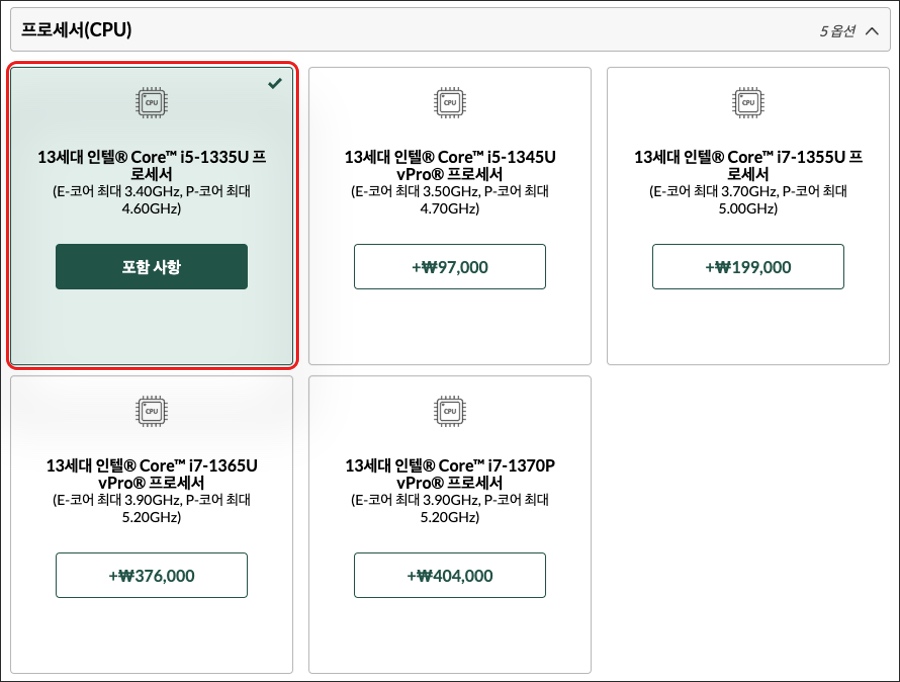Click the spec text of the i7-1370P card
The image size is (900, 682).
tap(450, 508)
